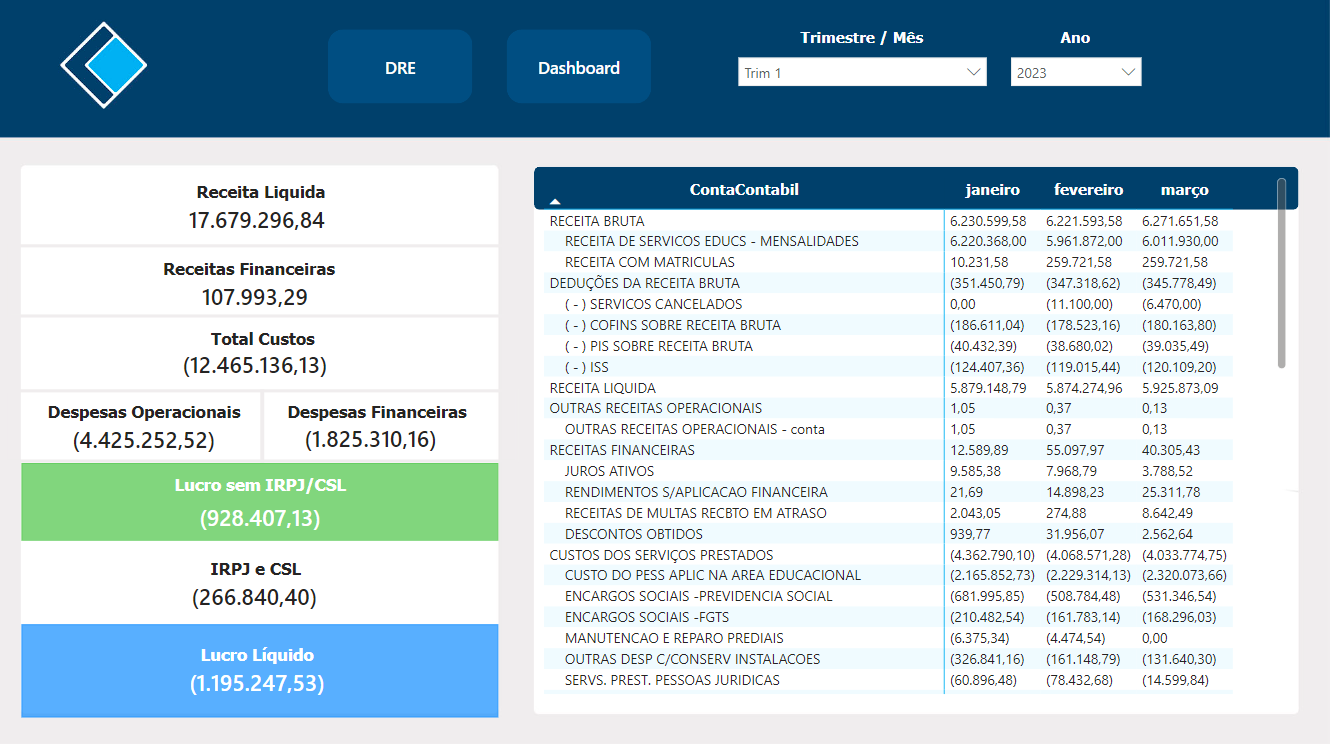This screenshot has width=1330, height=744.
Task: Click the JUROS ATIVOS row
Action: point(888,471)
